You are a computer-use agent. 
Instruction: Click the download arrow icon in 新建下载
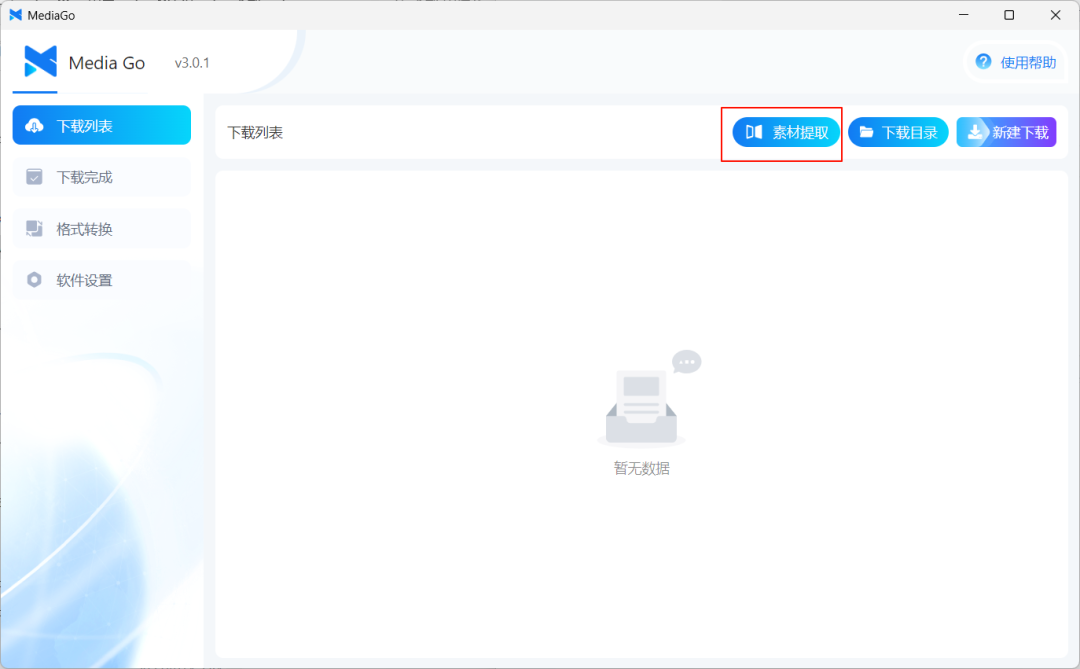(x=975, y=132)
